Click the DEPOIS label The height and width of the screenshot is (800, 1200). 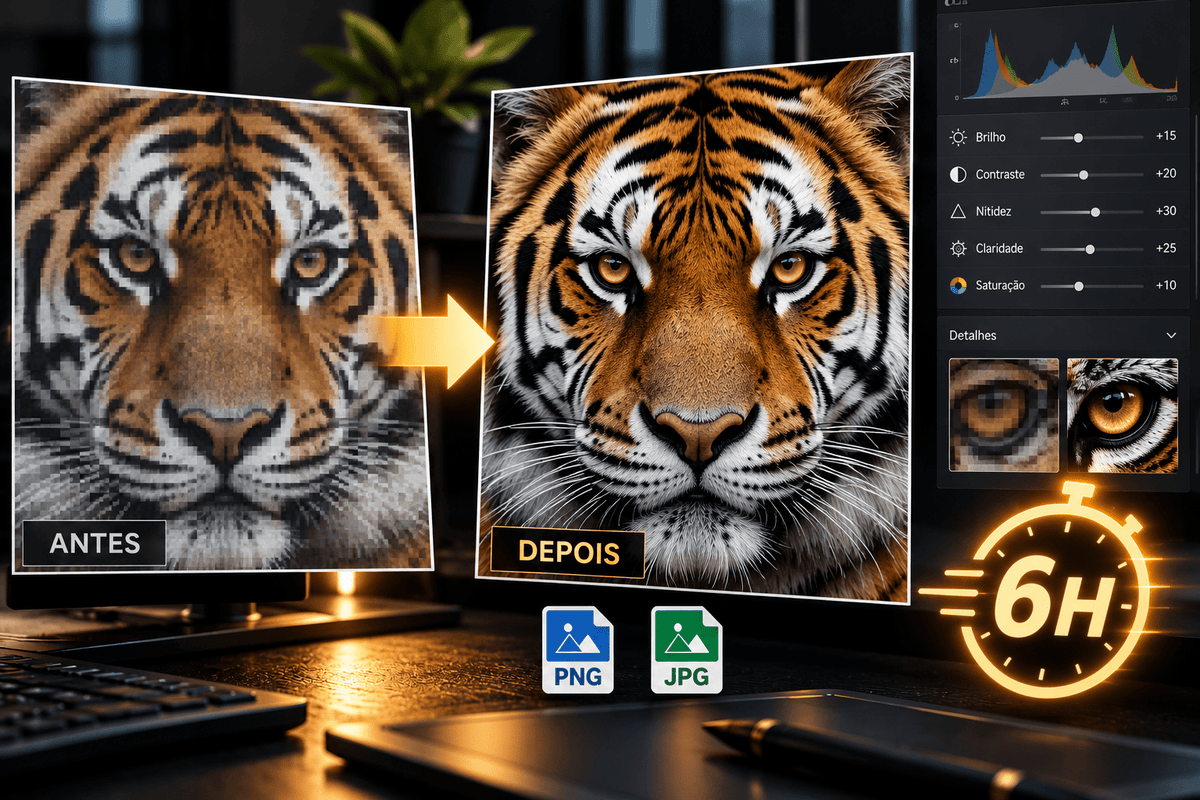[568, 552]
